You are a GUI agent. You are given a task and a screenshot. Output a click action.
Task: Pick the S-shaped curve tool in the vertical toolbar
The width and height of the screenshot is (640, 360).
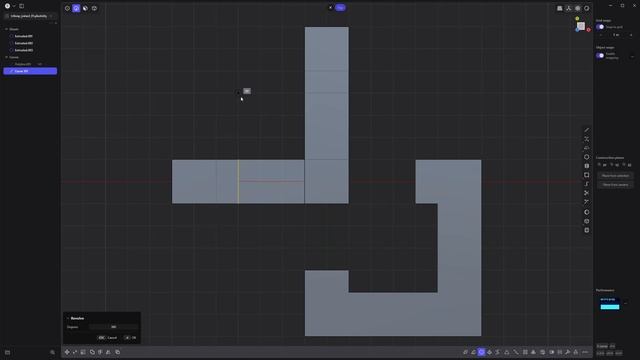click(587, 184)
